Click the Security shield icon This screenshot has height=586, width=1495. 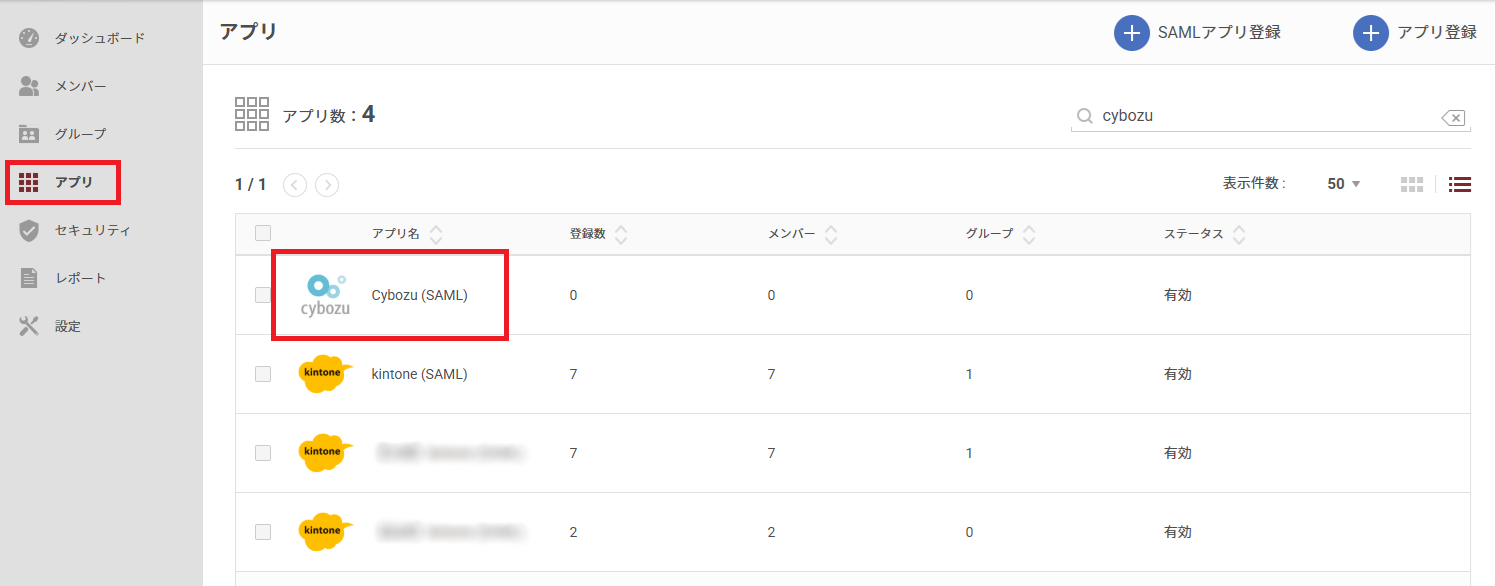point(29,230)
